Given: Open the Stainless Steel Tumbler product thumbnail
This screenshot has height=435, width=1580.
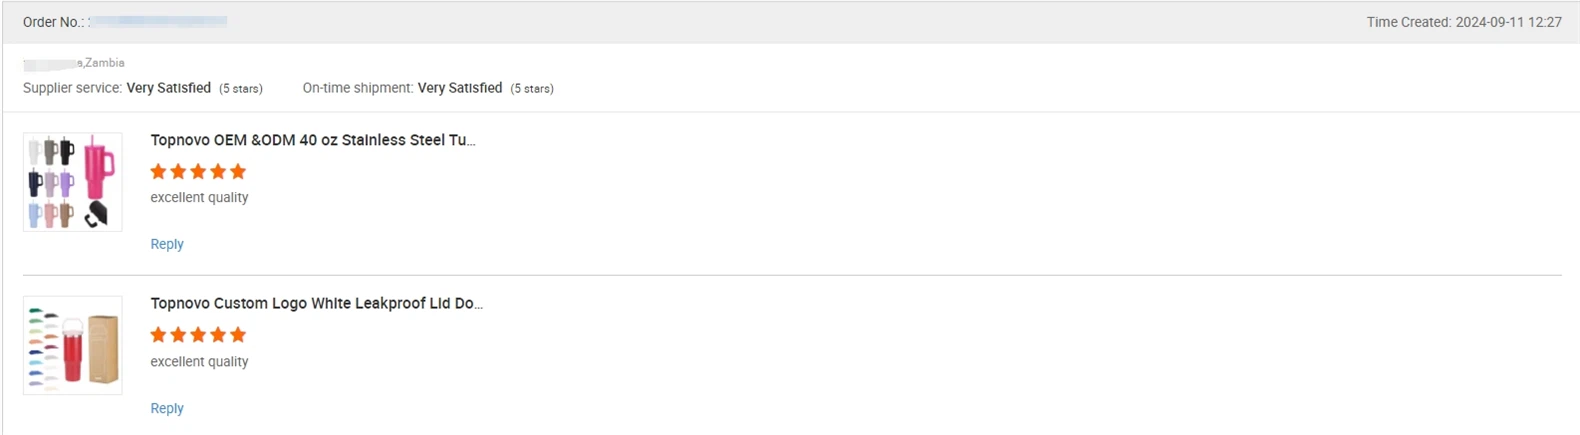Looking at the screenshot, I should click(x=73, y=182).
